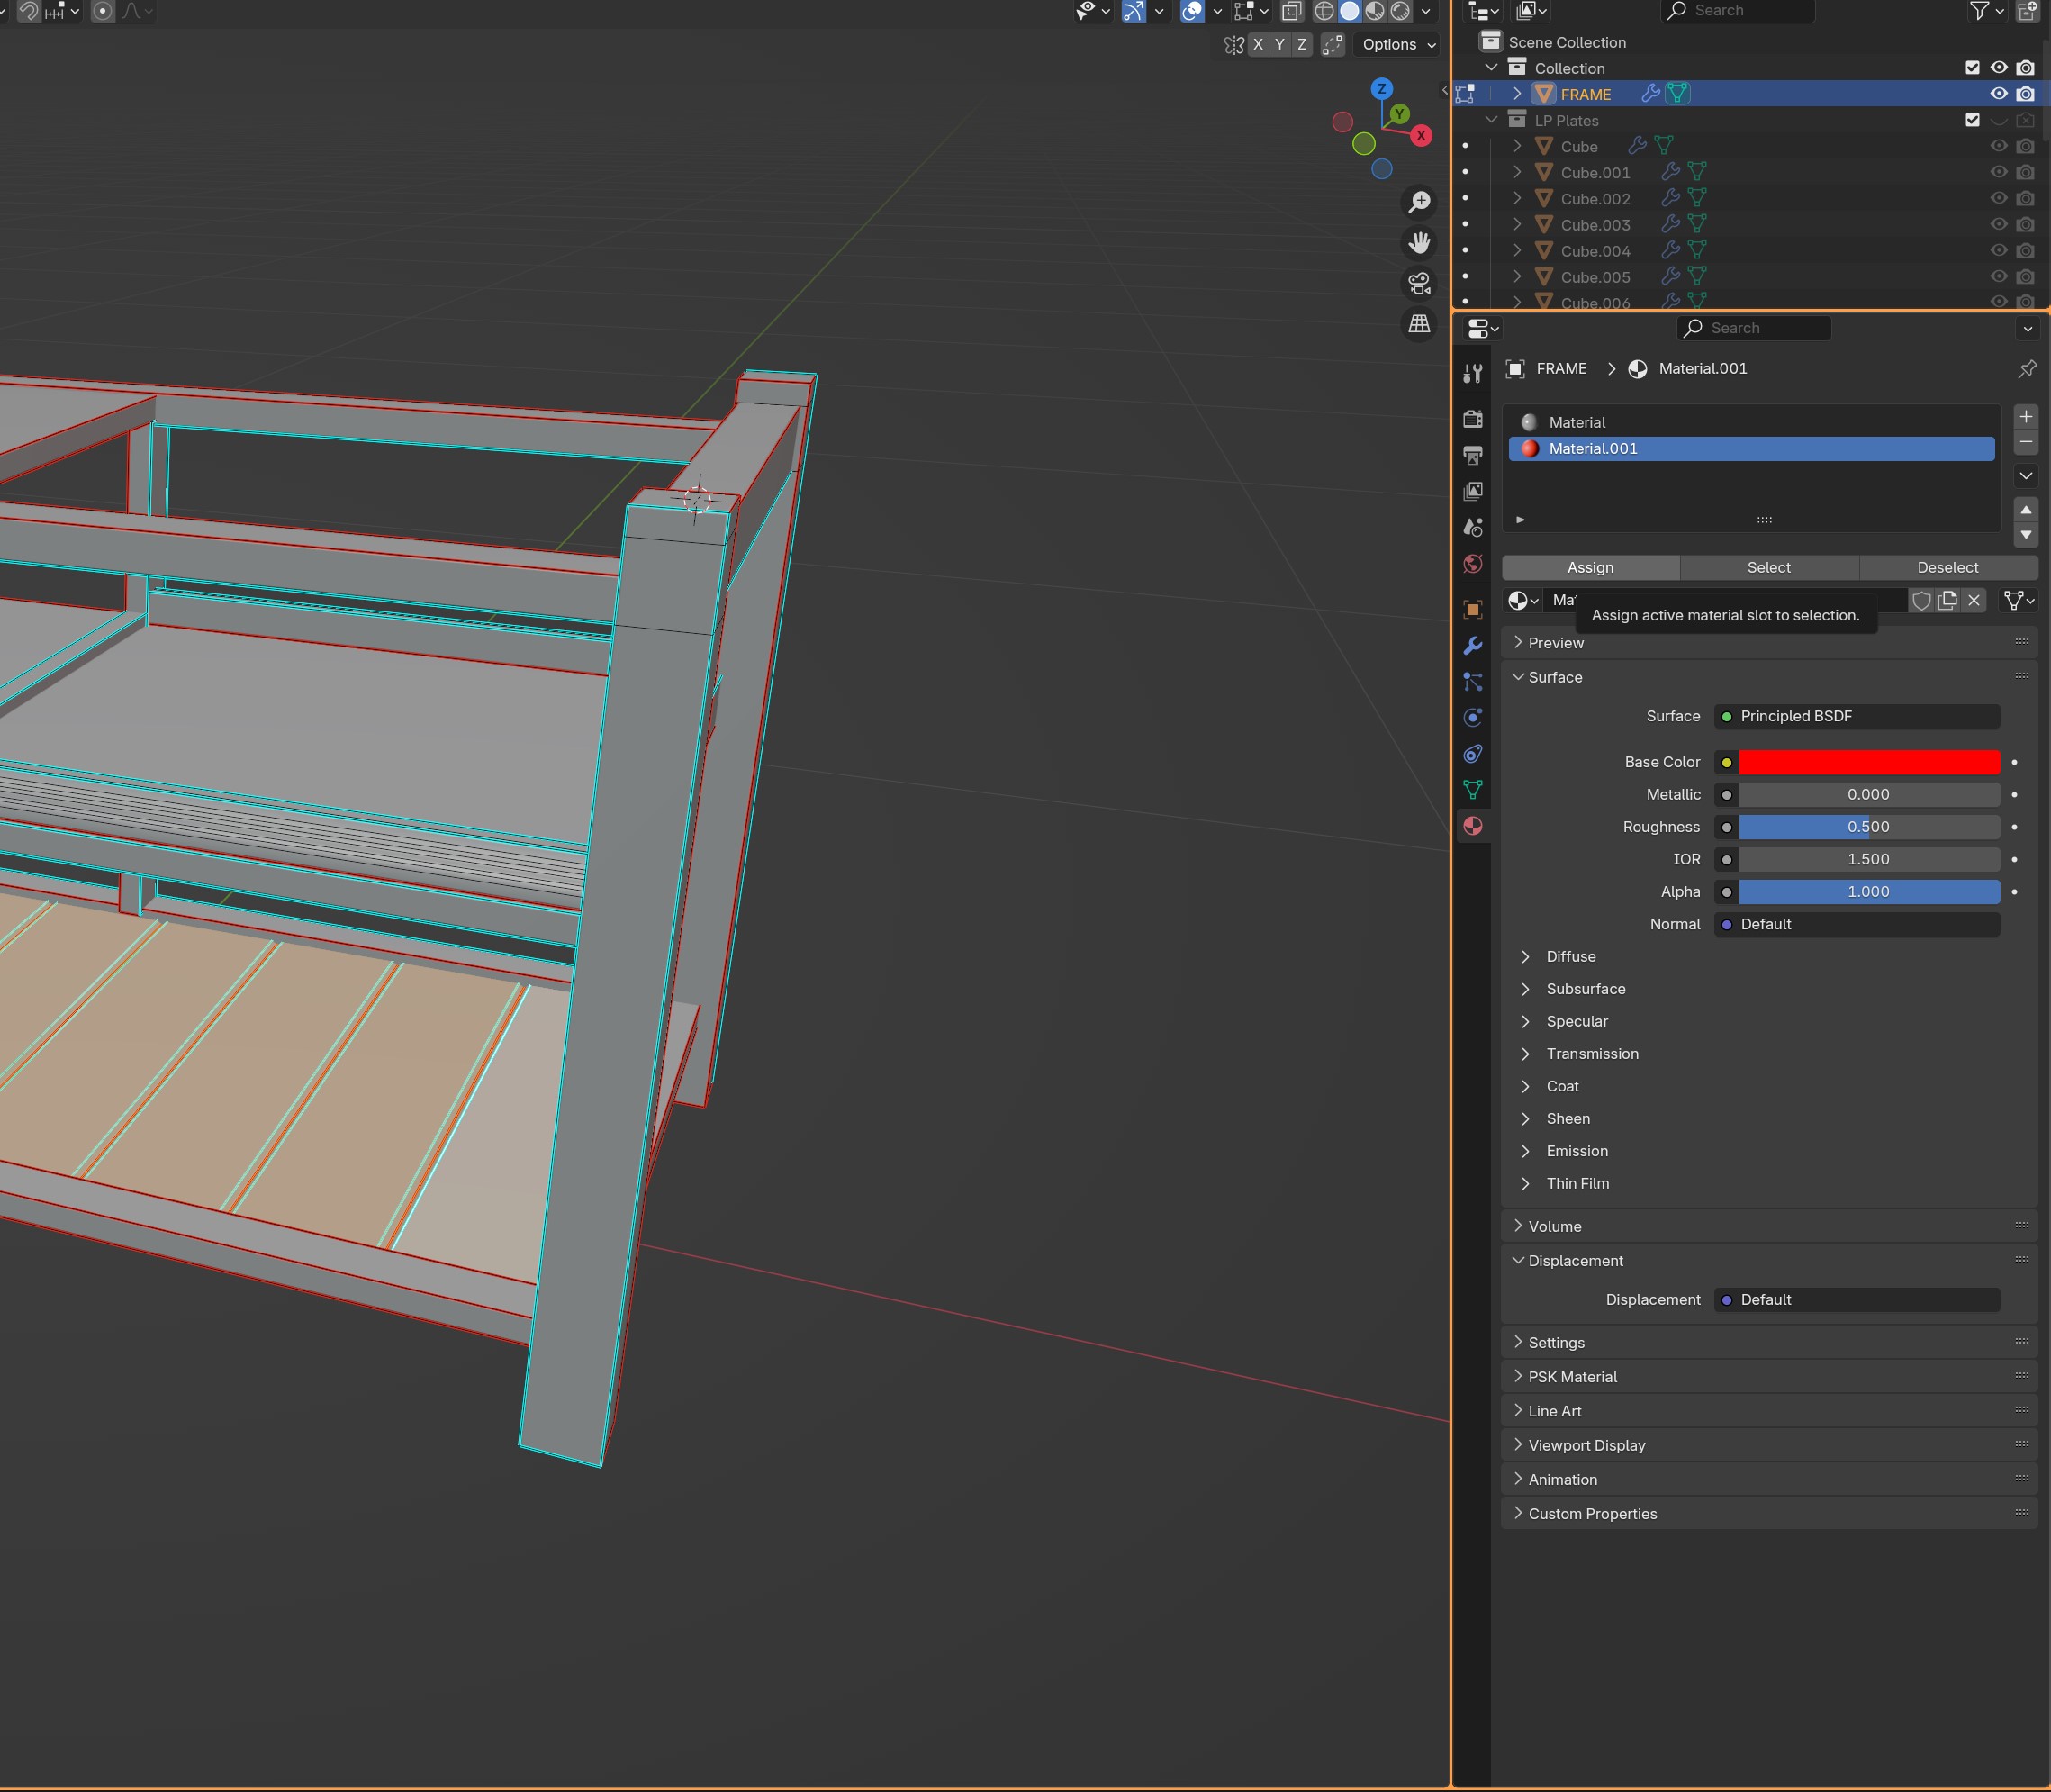Open the Output properties tab
This screenshot has height=1792, width=2051.
click(1472, 455)
